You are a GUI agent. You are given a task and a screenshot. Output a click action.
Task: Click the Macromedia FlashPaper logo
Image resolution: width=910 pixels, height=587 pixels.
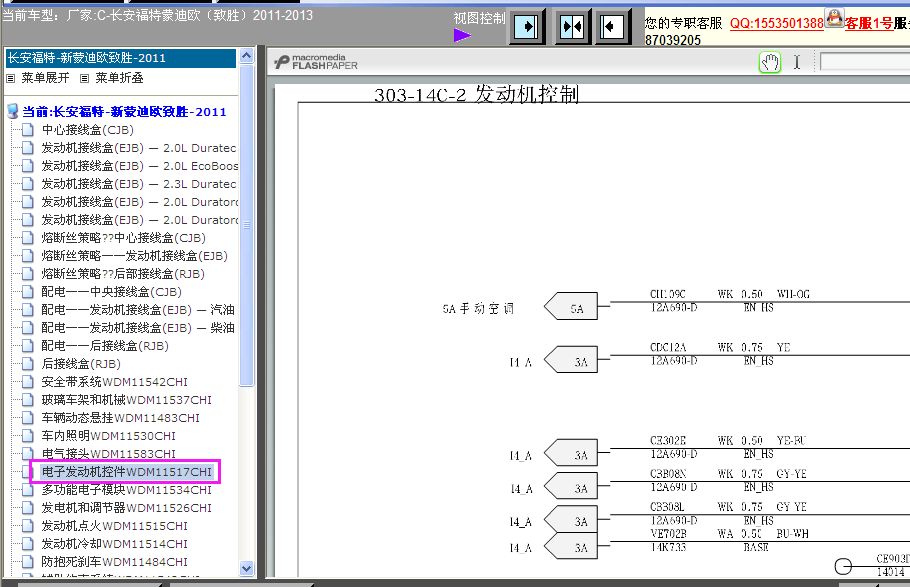(x=316, y=62)
